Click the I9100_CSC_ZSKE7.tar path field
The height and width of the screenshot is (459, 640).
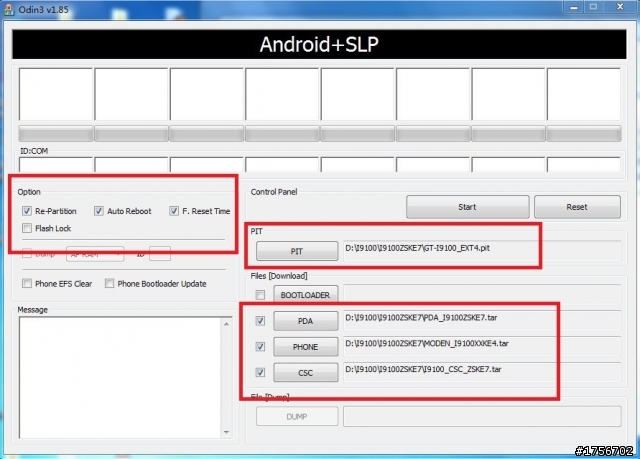[x=482, y=372]
